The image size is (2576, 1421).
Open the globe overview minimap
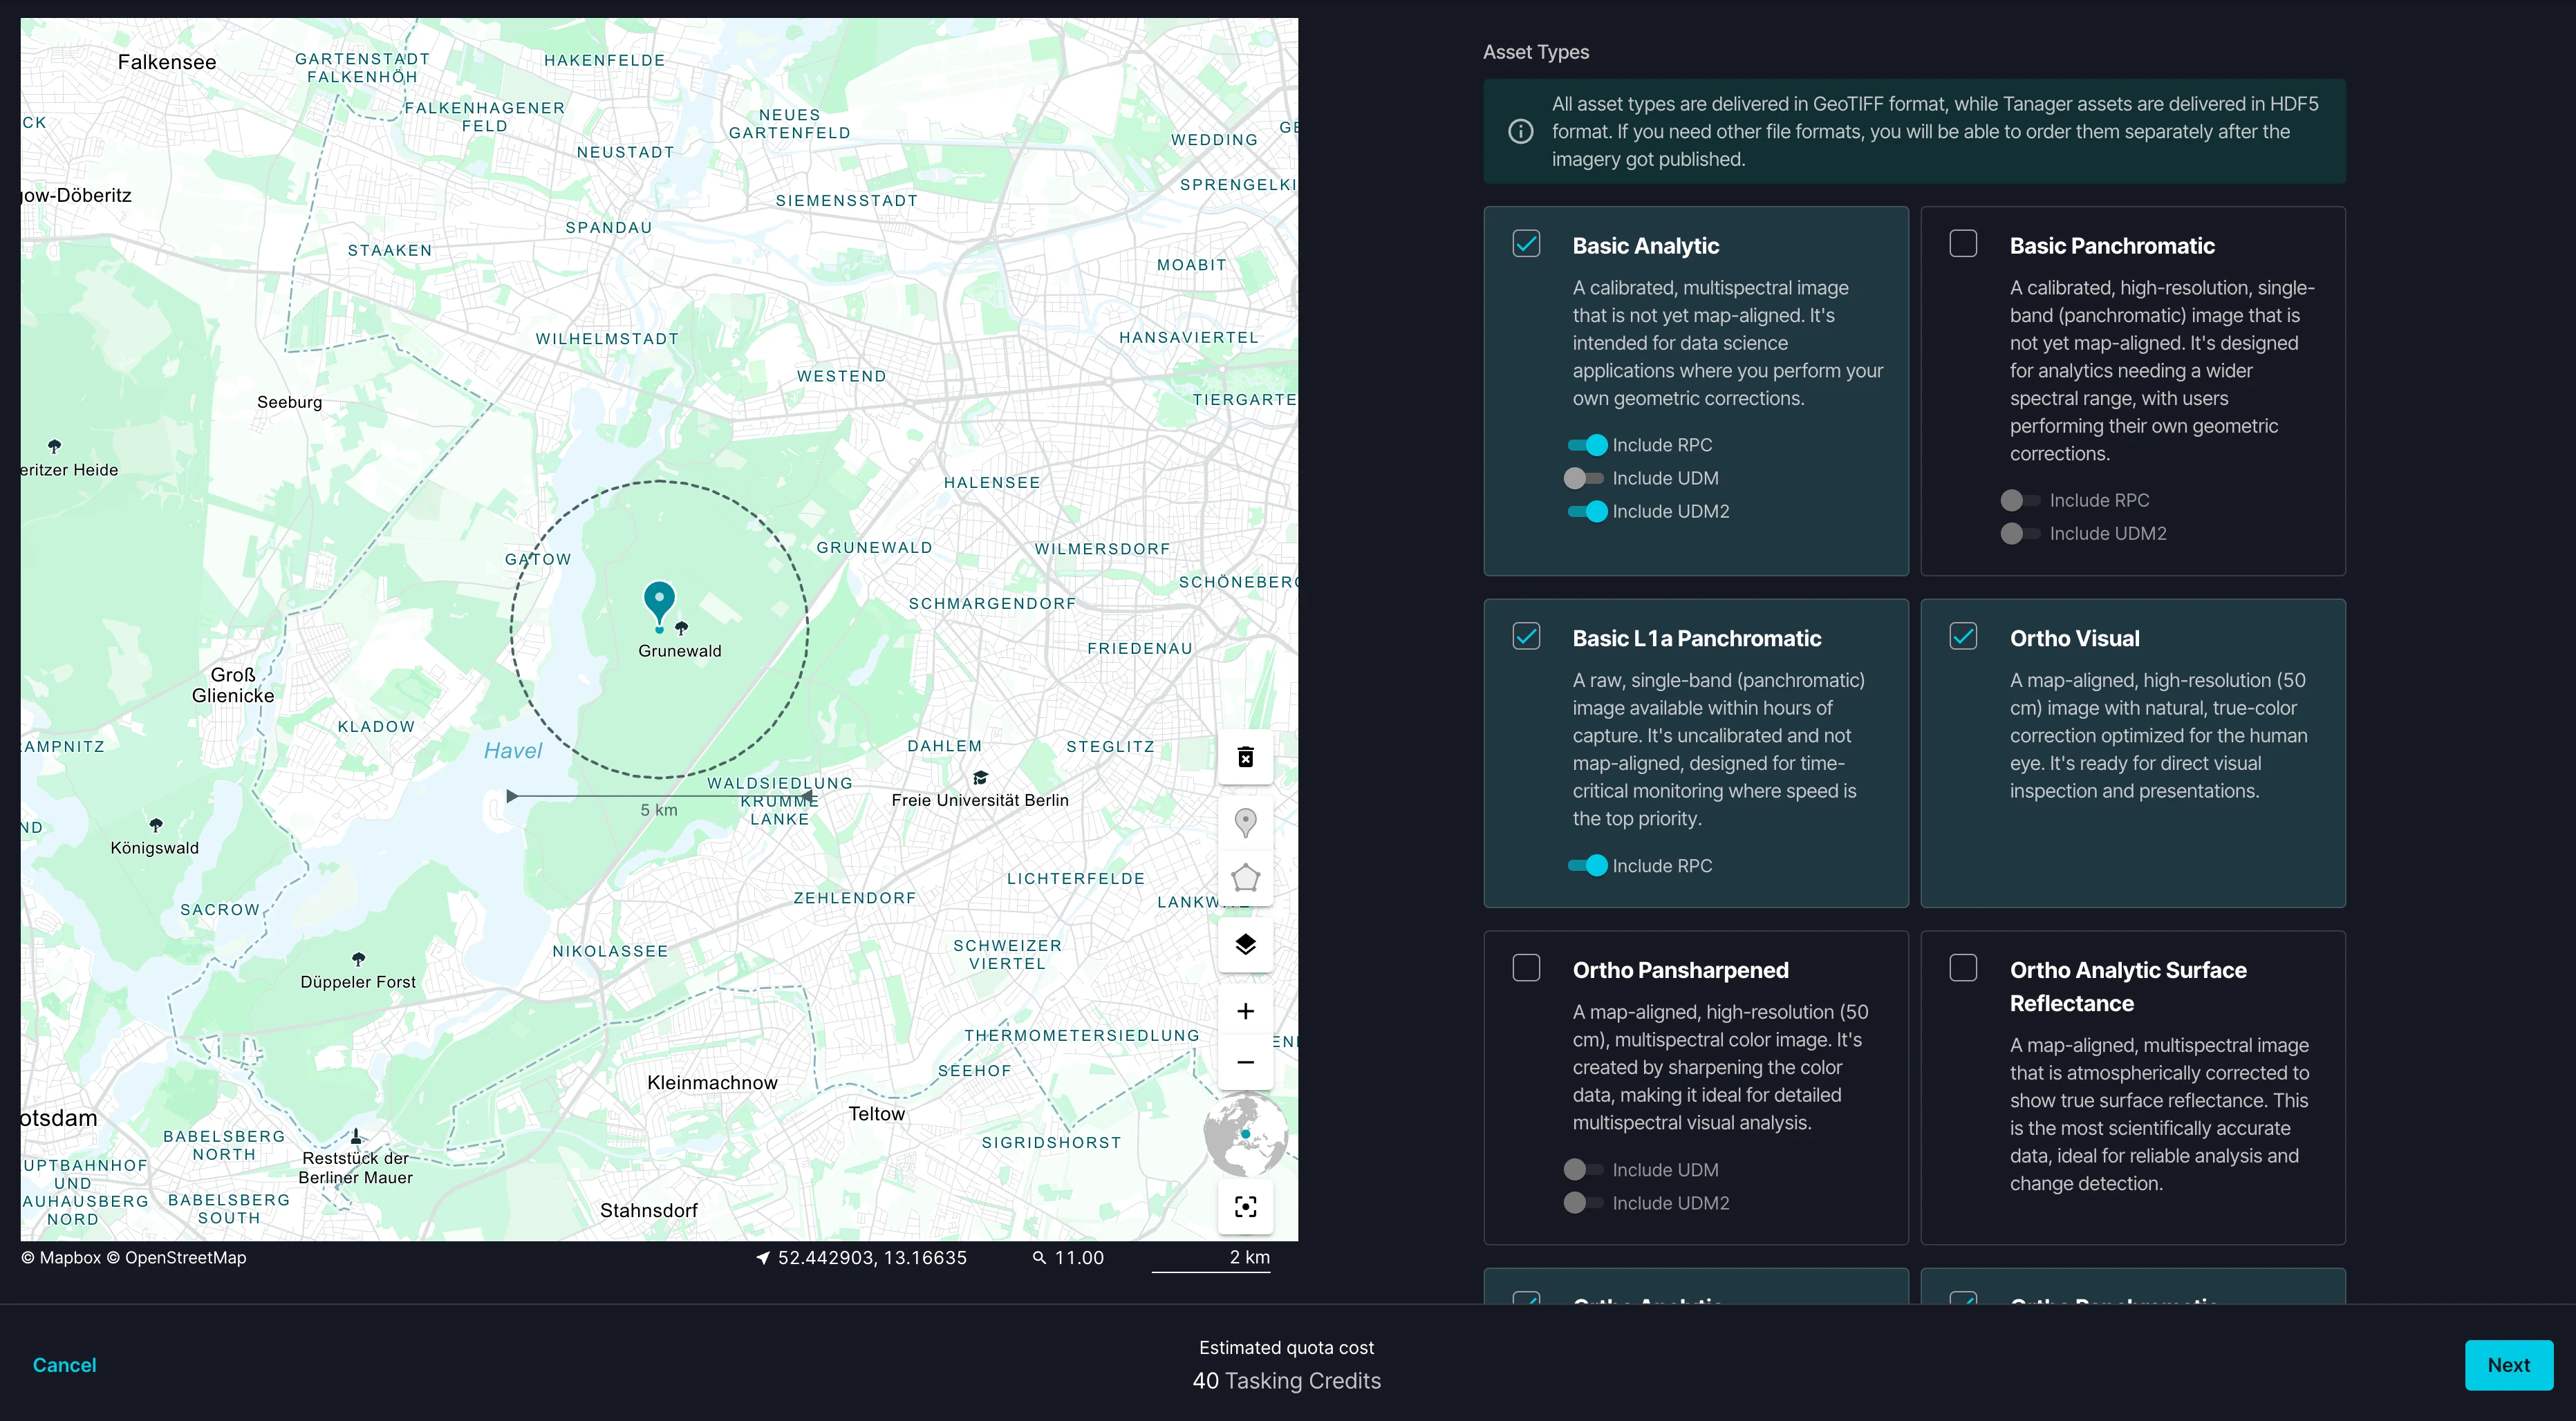pyautogui.click(x=1245, y=1135)
